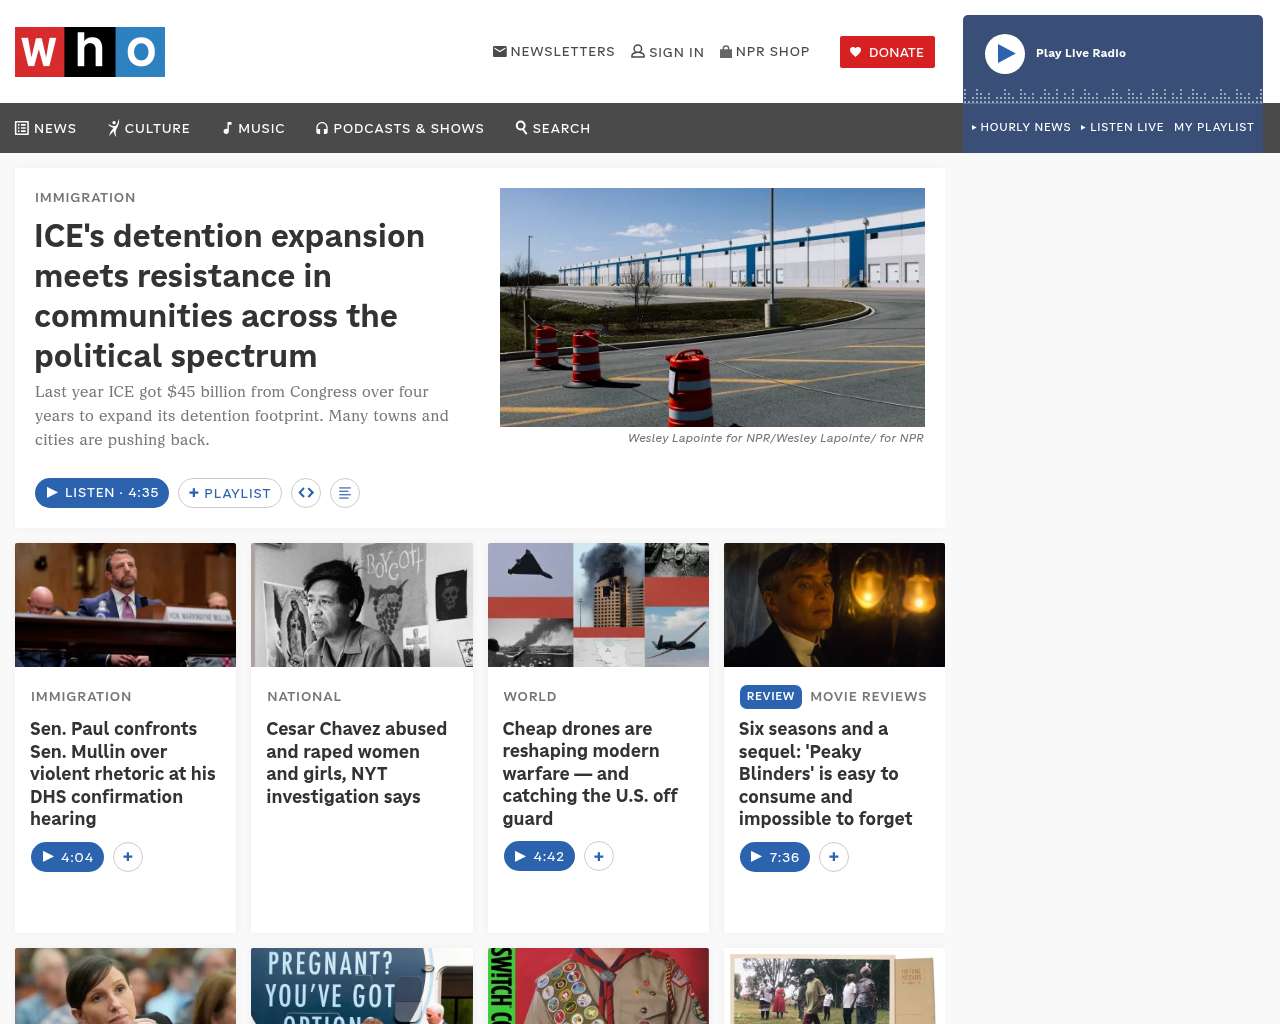Open Search in navigation bar
This screenshot has height=1024, width=1280.
(553, 128)
